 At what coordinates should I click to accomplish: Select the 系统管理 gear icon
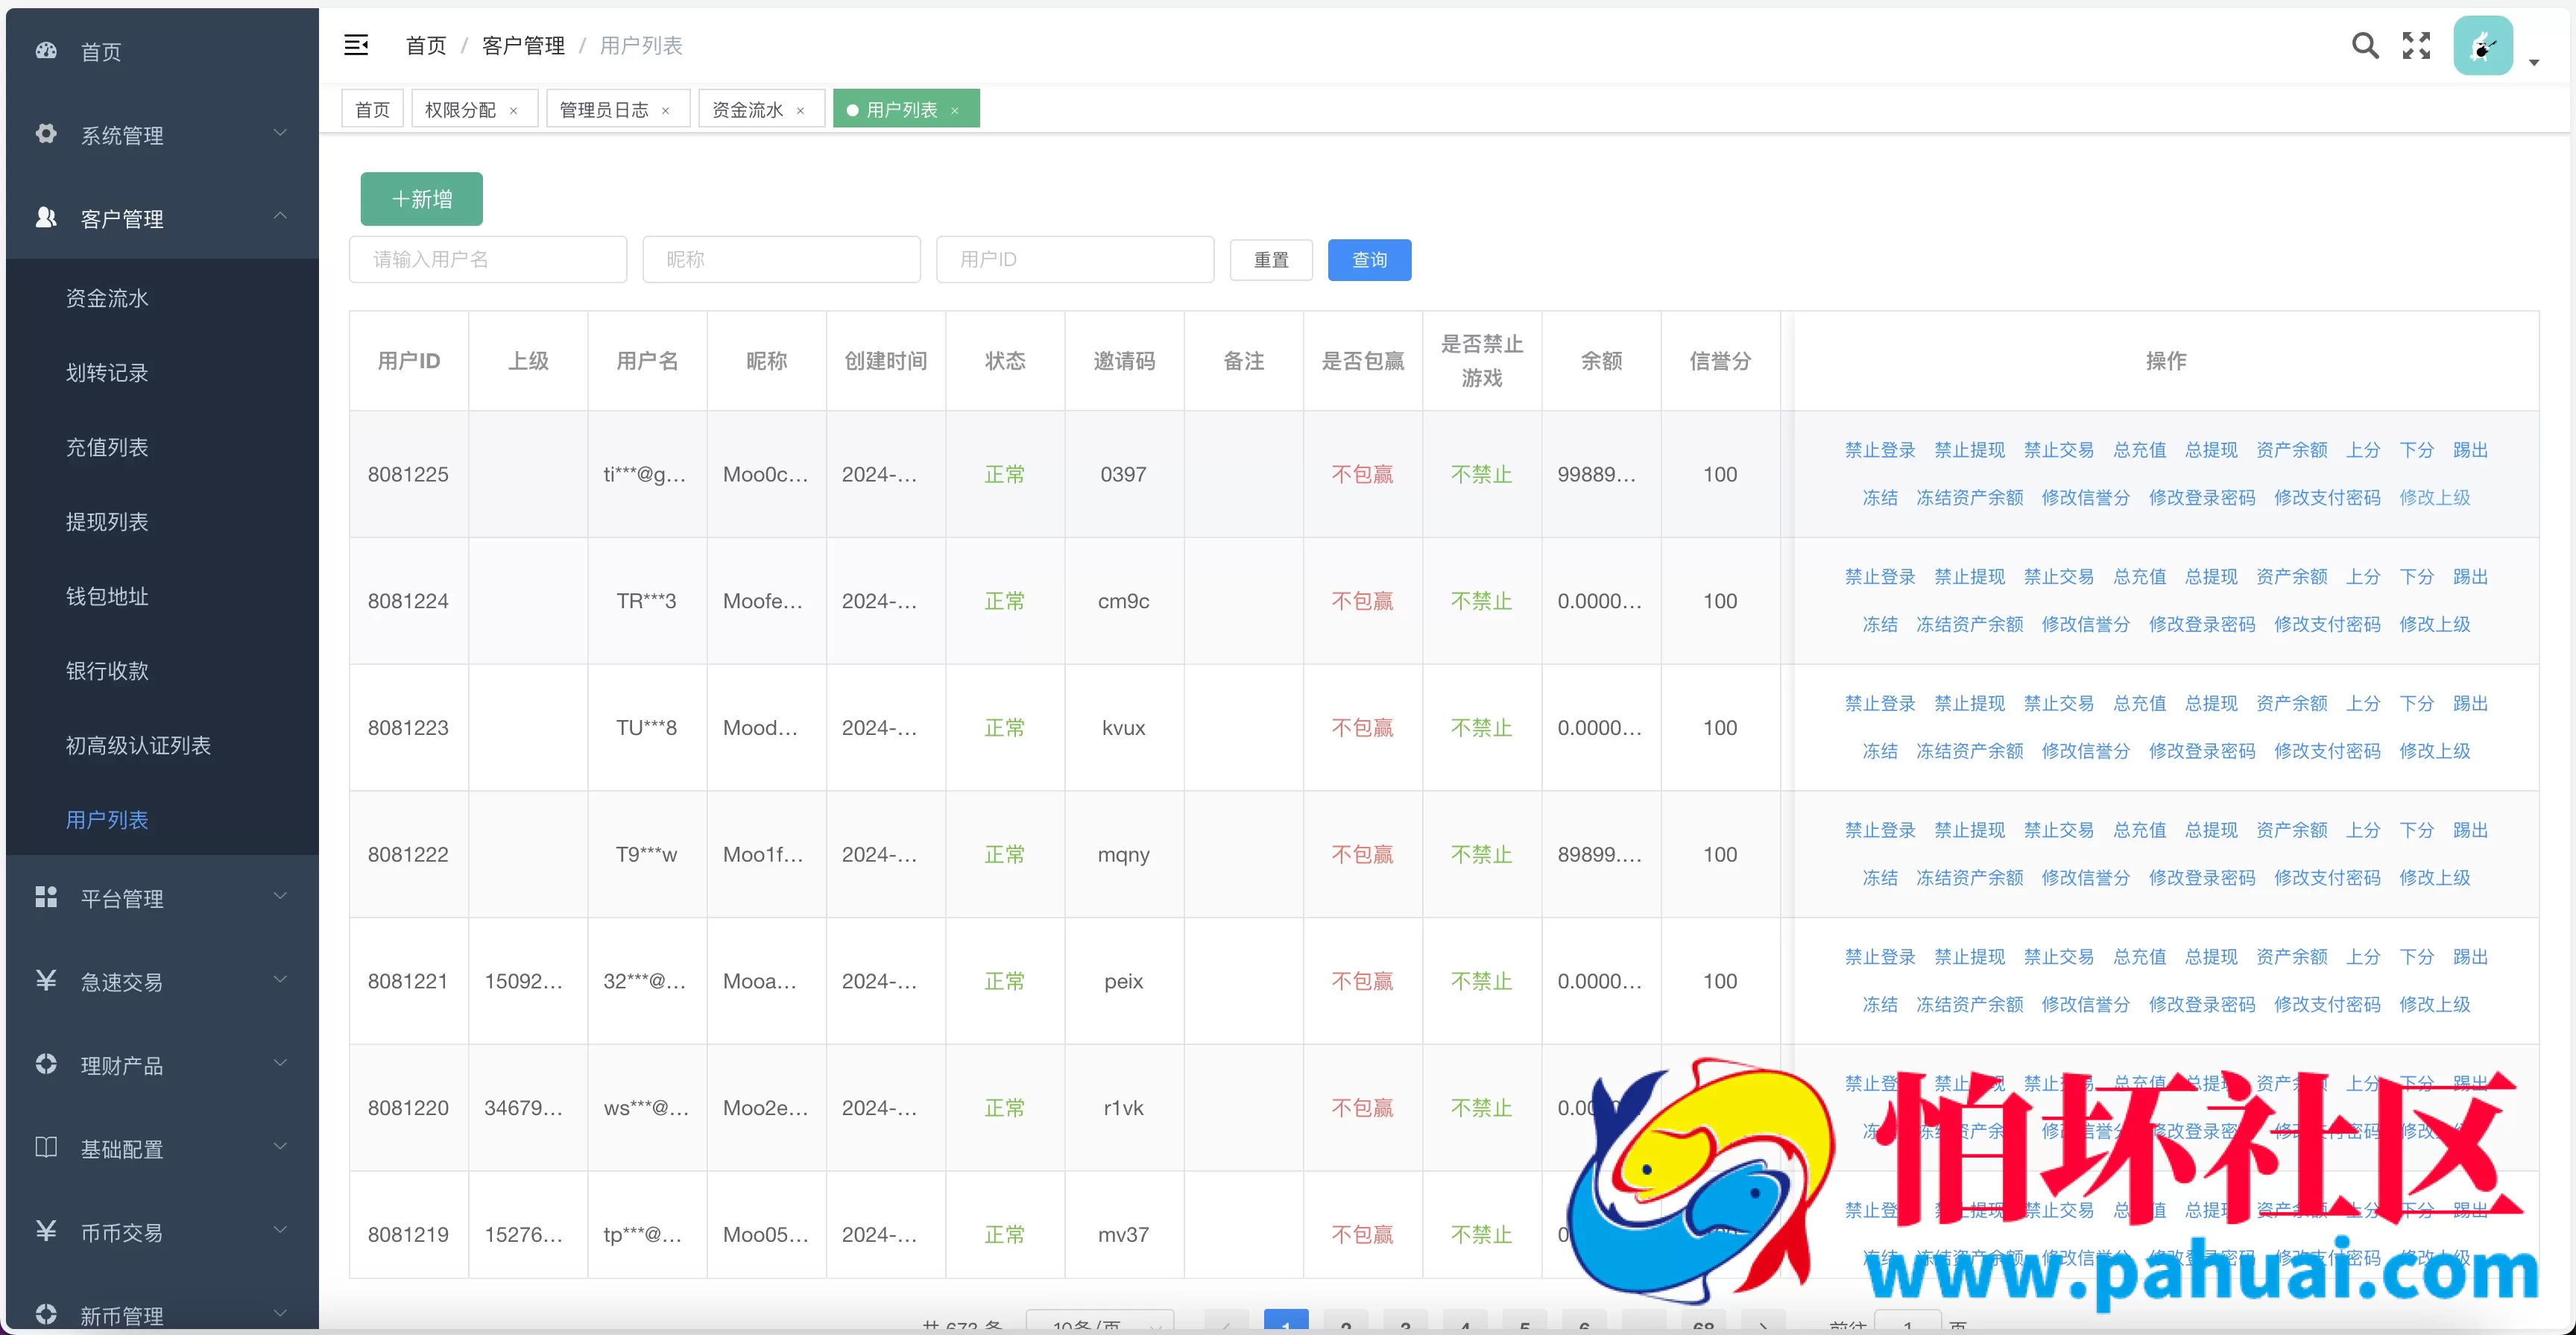coord(46,135)
